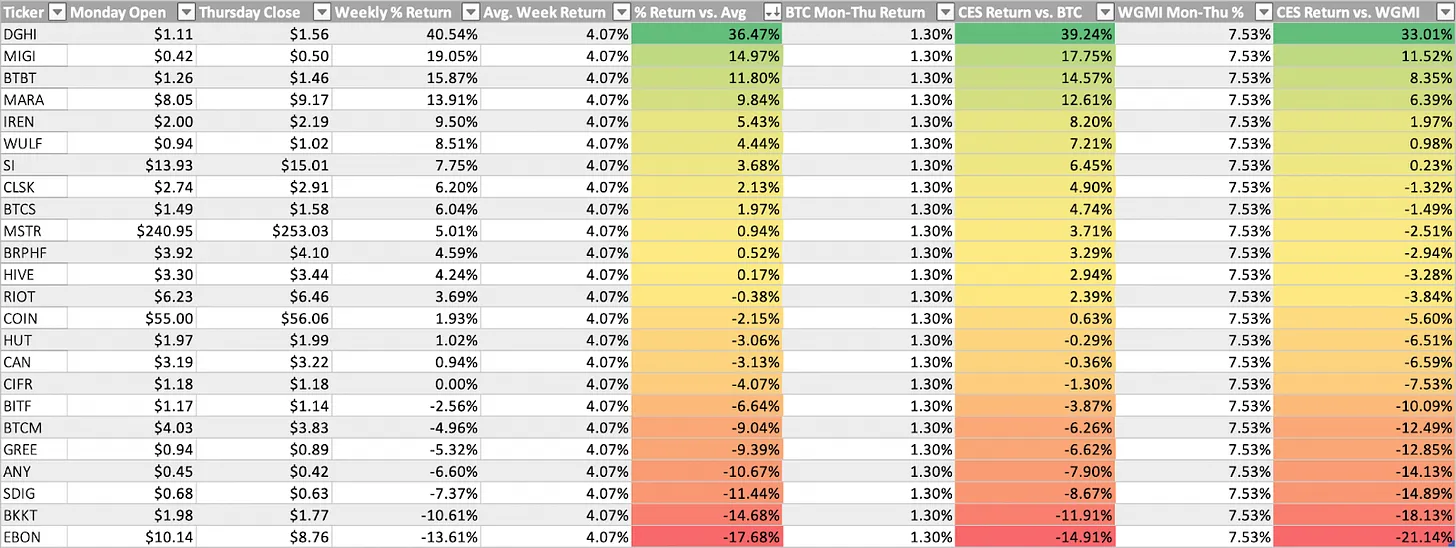
Task: Expand the Thursday Close filter arrow
Action: coord(321,12)
